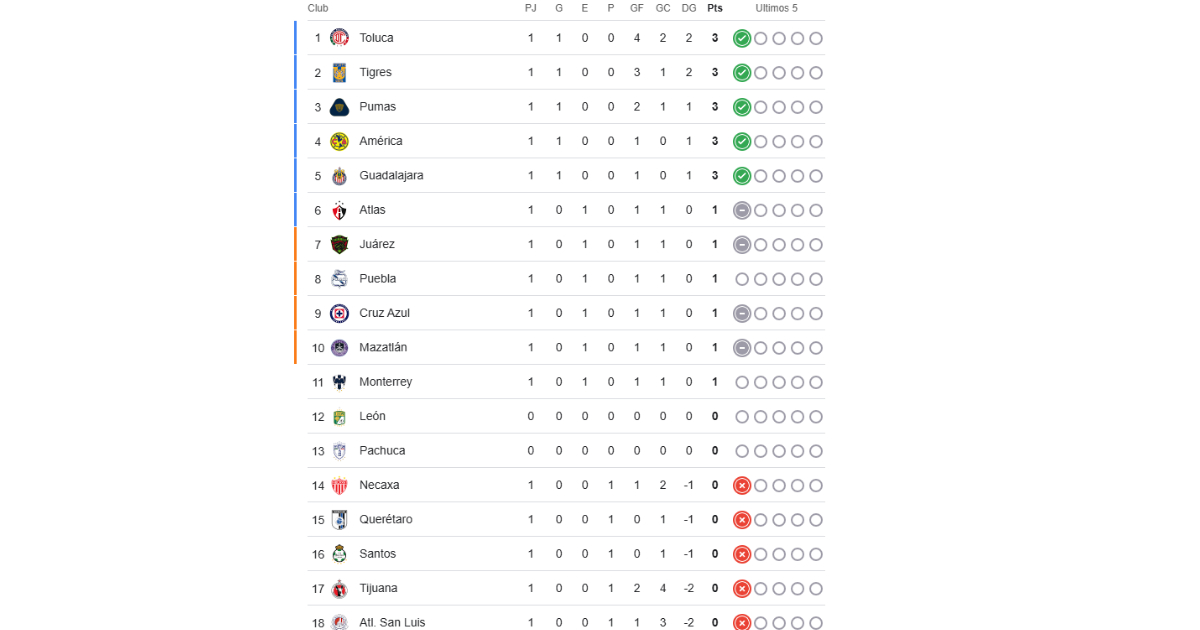Select the León club crest

click(339, 416)
